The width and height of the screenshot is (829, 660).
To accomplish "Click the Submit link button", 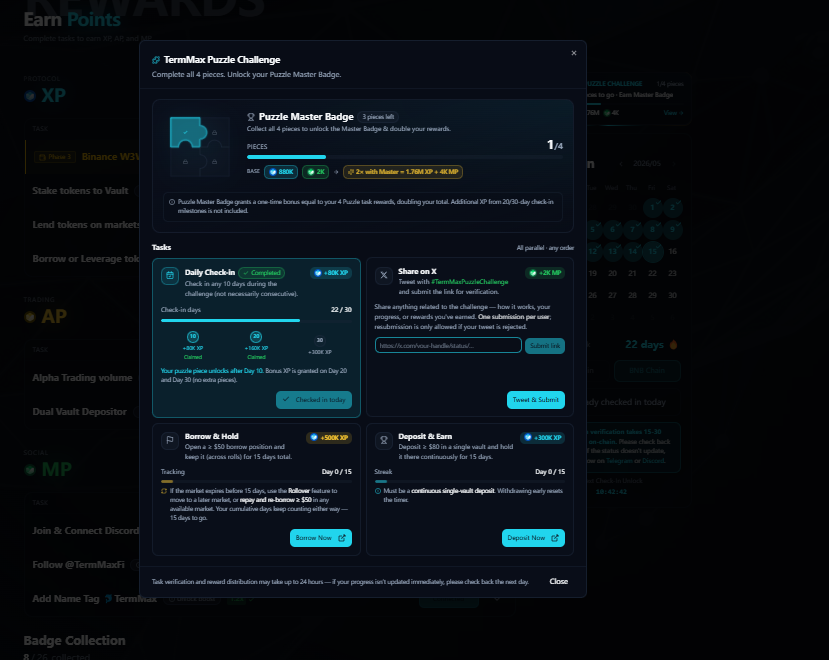I will [545, 346].
